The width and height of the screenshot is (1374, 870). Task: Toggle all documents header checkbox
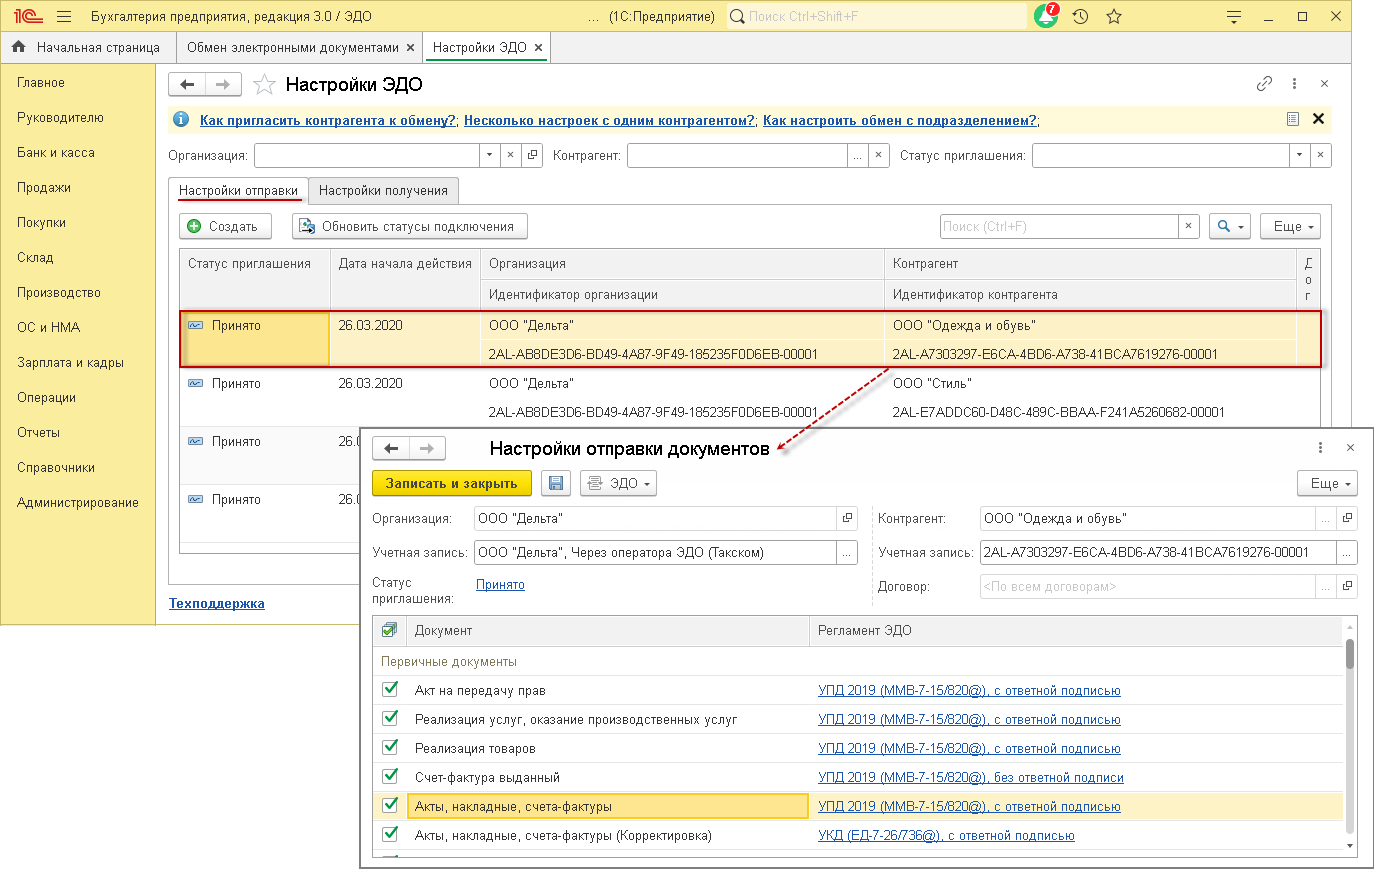[x=390, y=630]
